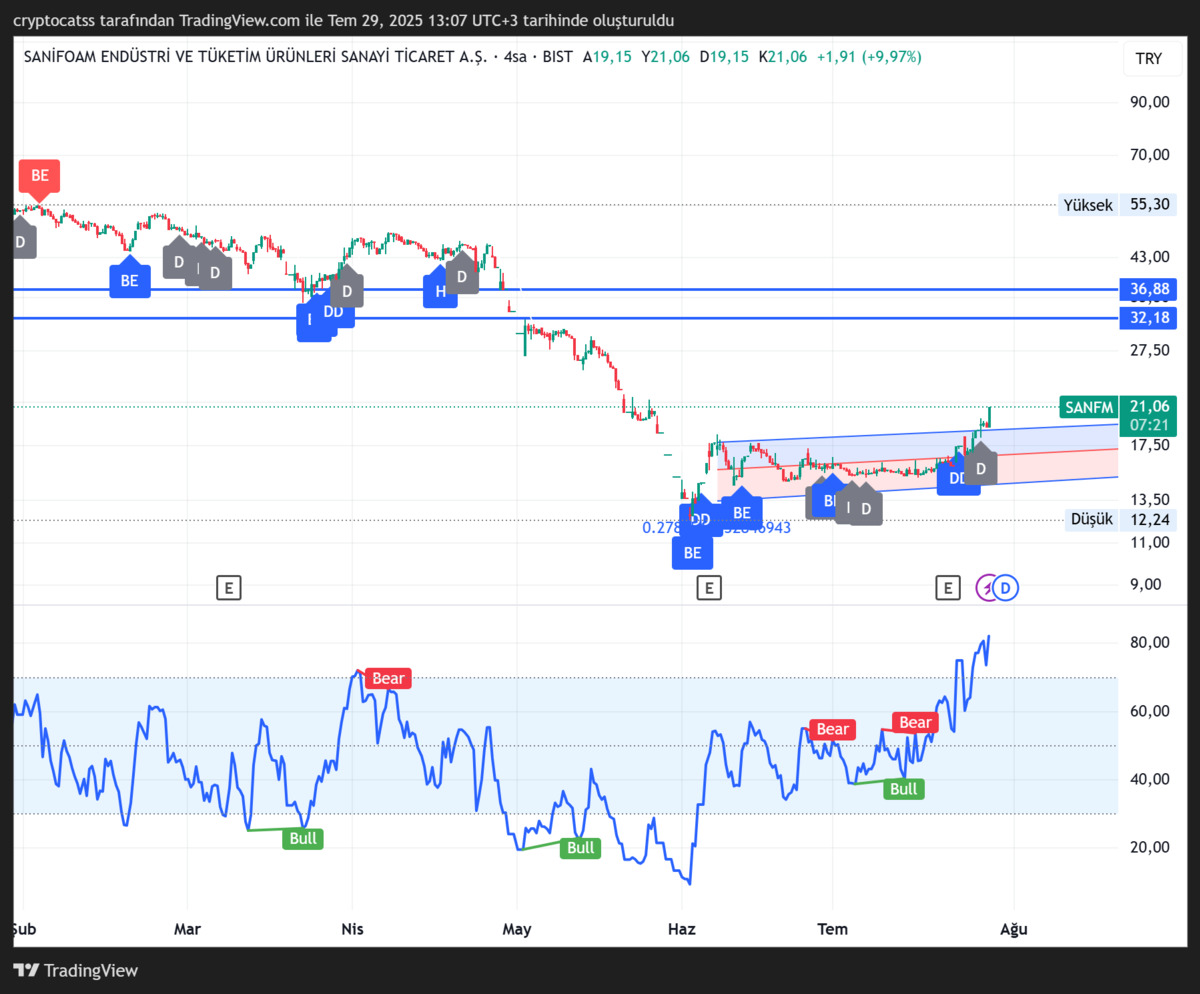The image size is (1200, 994).
Task: Click the Nis month on time axis
Action: [x=352, y=929]
